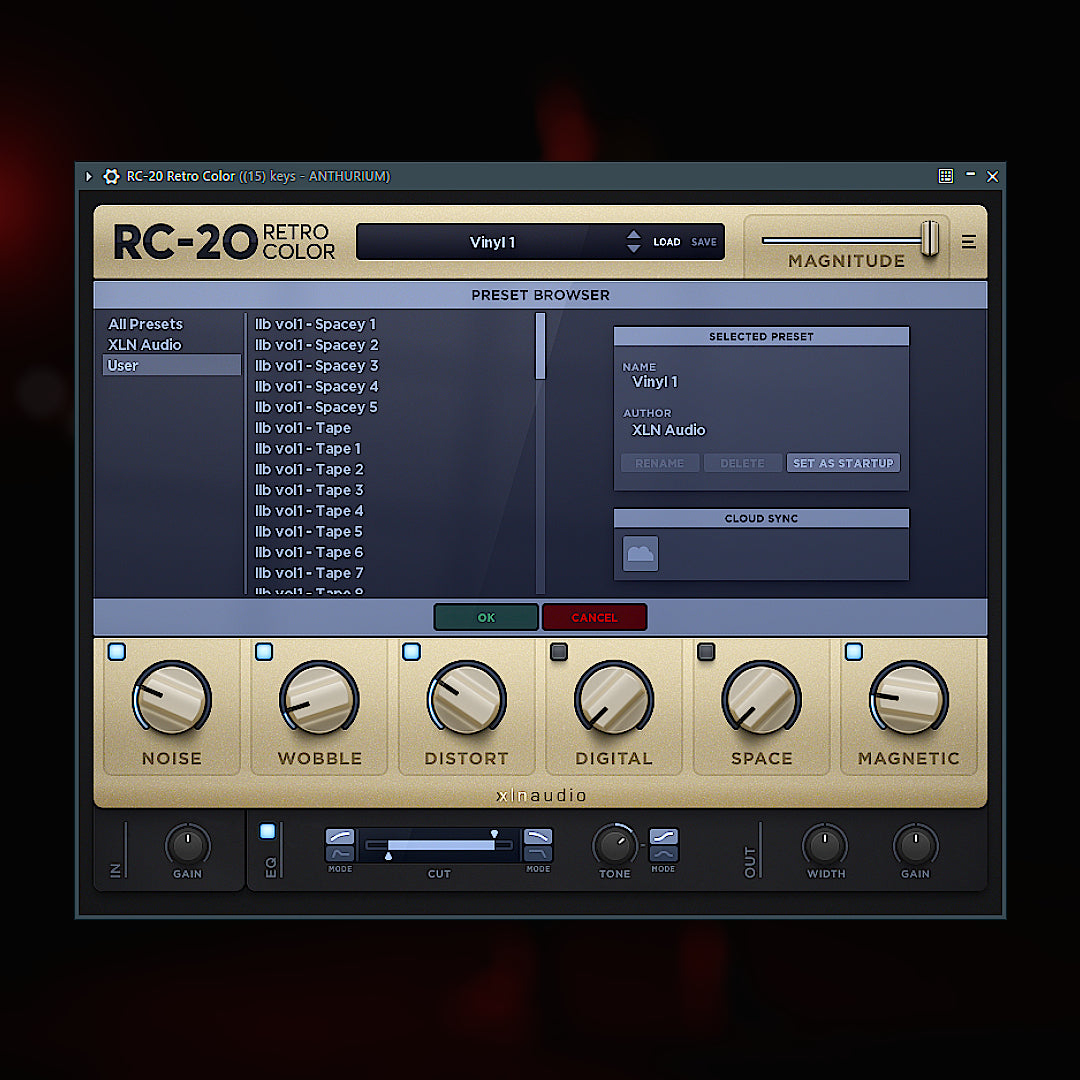
Task: Click the DELETE preset button
Action: 742,463
